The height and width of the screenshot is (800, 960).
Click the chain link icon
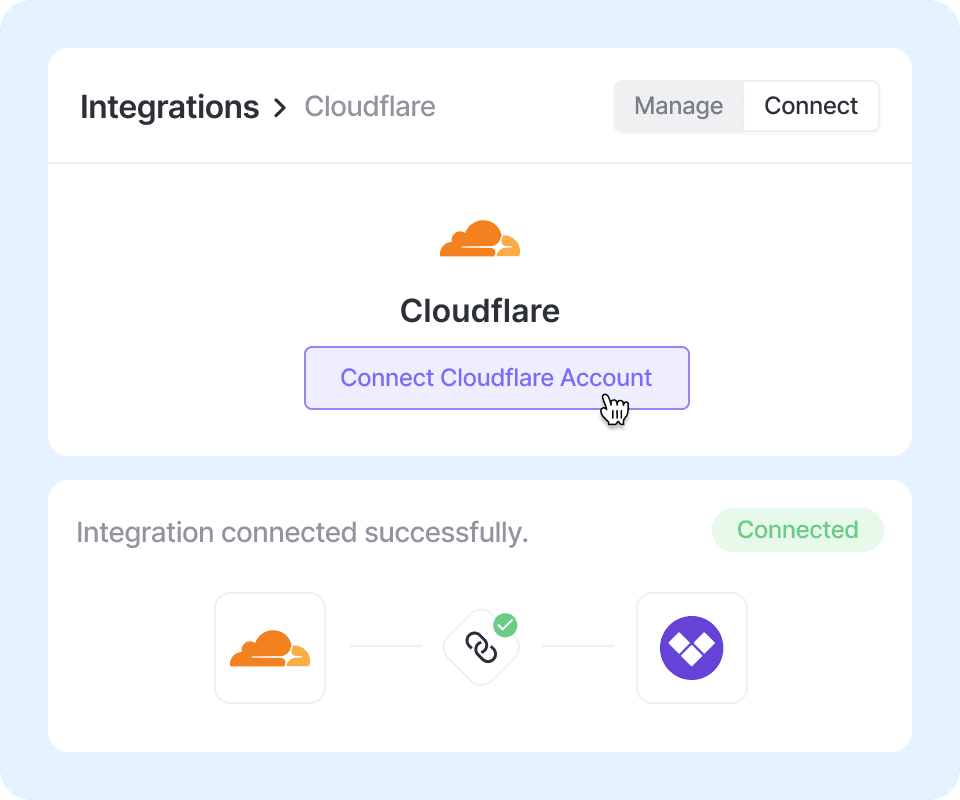pos(481,648)
